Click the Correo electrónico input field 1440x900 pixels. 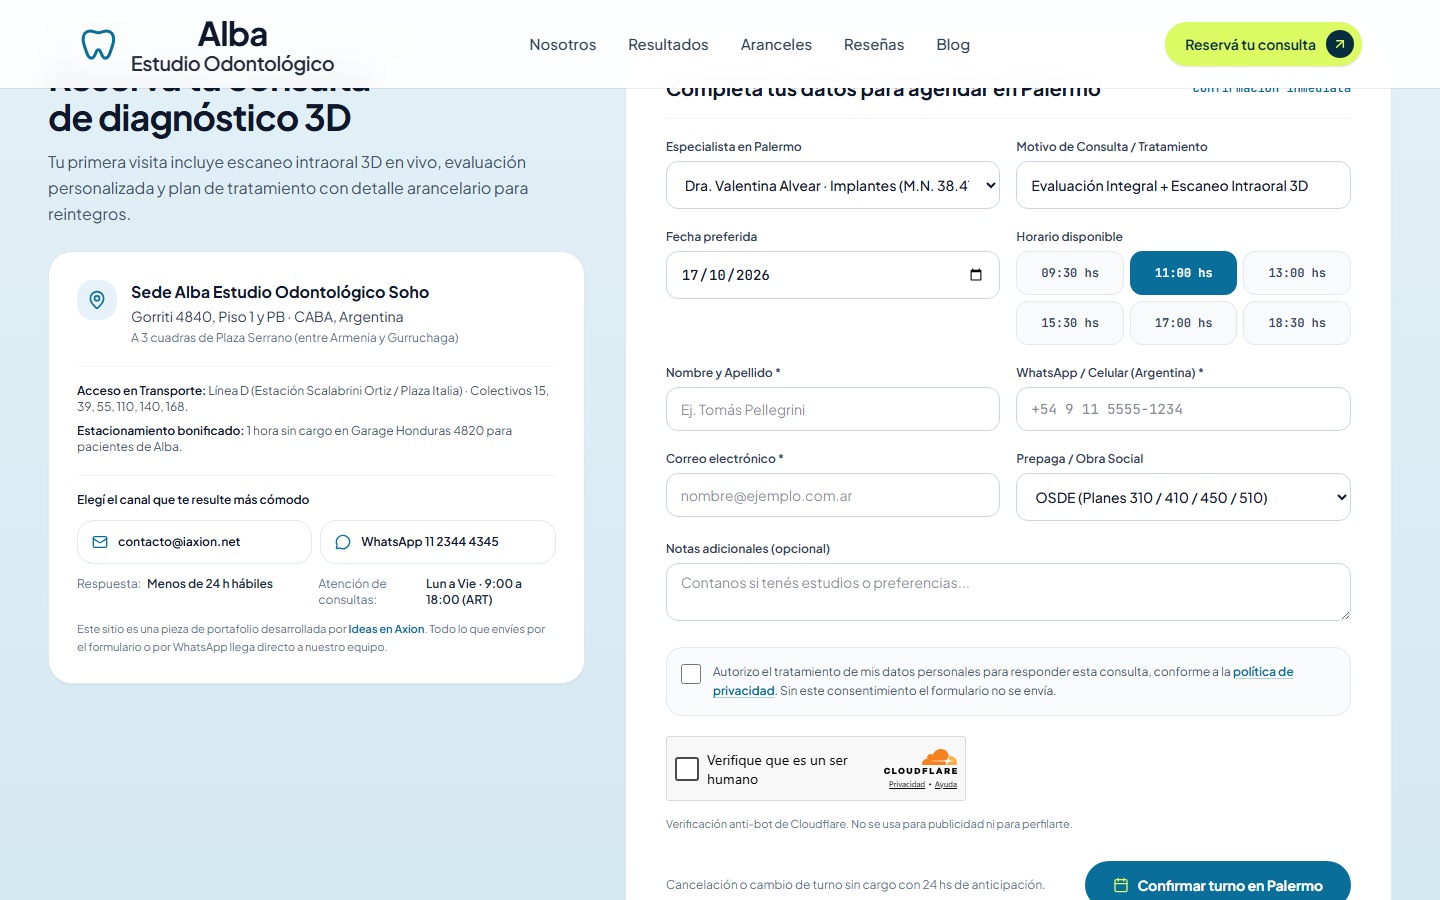pos(833,495)
